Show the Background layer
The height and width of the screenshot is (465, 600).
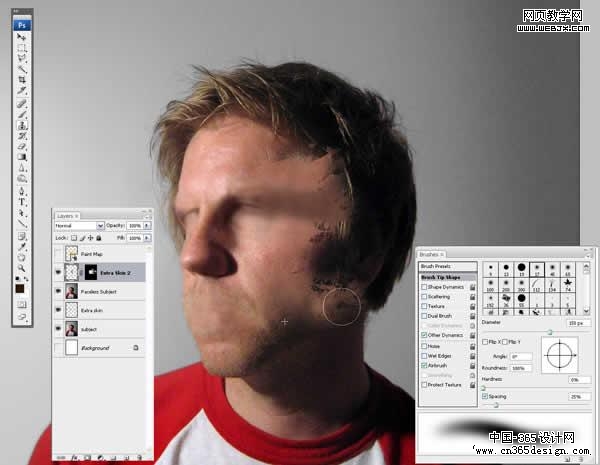[x=58, y=348]
